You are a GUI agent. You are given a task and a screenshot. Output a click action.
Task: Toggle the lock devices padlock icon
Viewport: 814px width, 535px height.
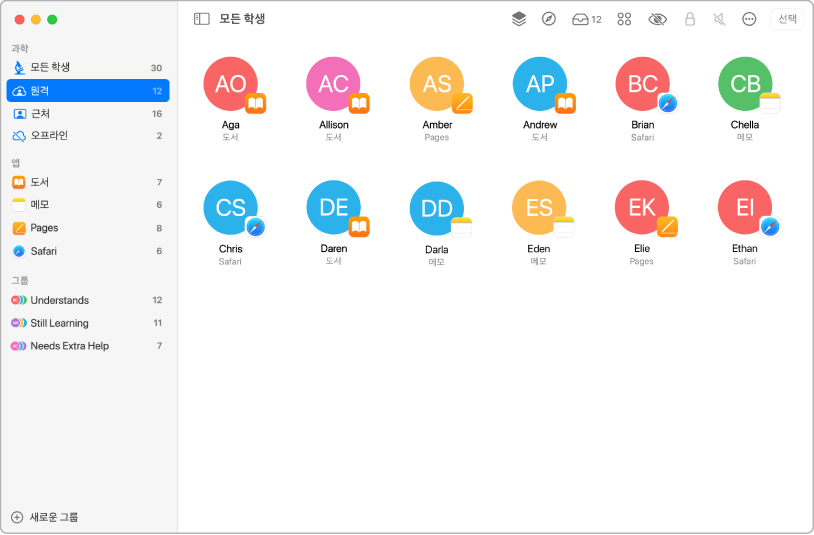(x=690, y=19)
